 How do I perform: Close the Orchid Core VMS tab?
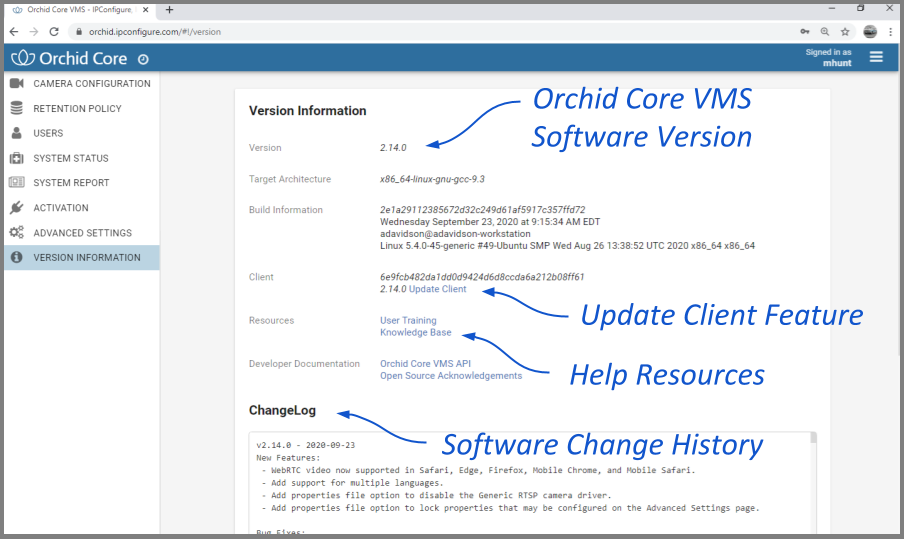pyautogui.click(x=145, y=10)
